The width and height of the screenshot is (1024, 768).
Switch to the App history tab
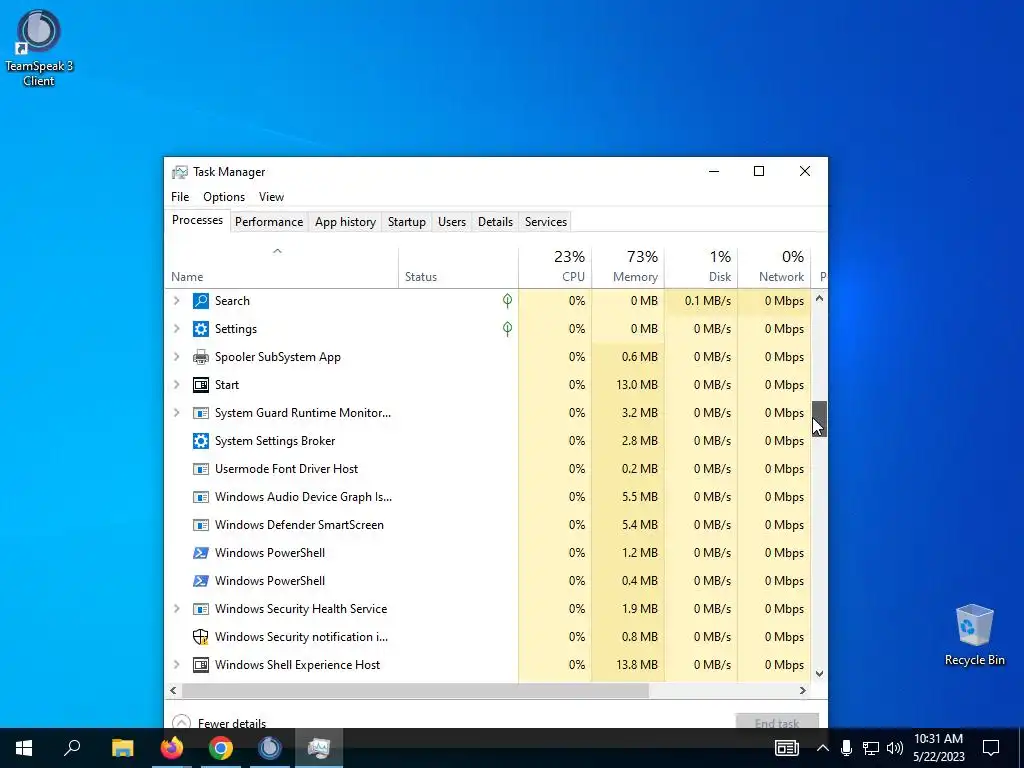click(x=345, y=221)
